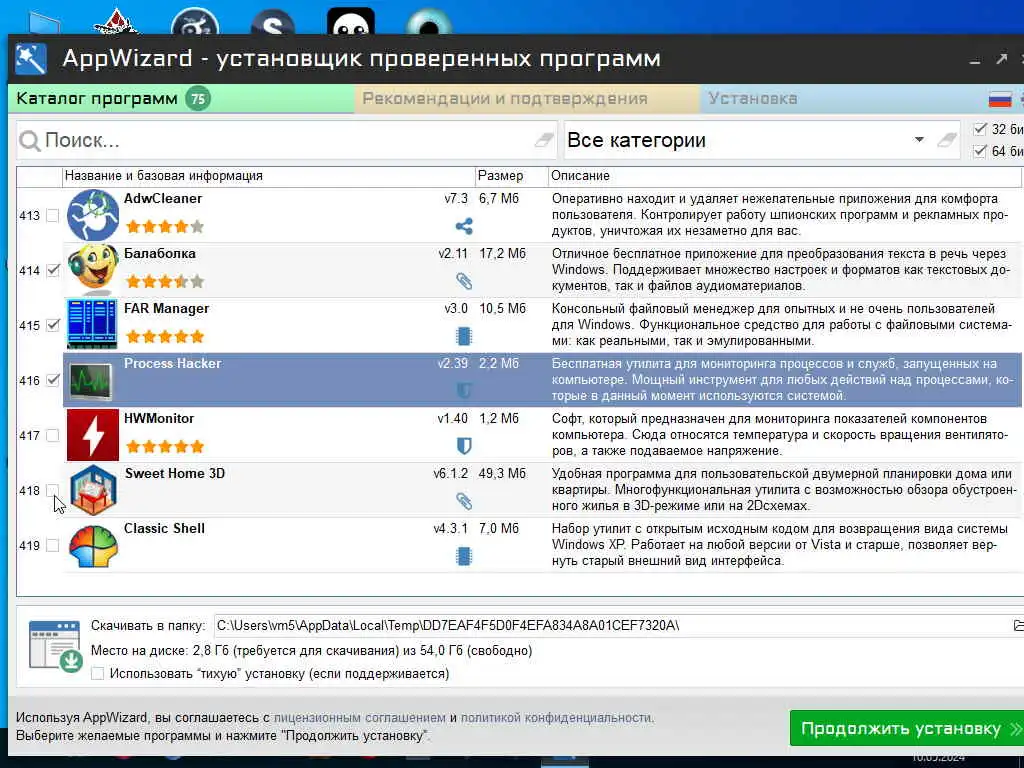This screenshot has width=1024, height=768.
Task: Select the Classic Shell title text
Action: 164,528
